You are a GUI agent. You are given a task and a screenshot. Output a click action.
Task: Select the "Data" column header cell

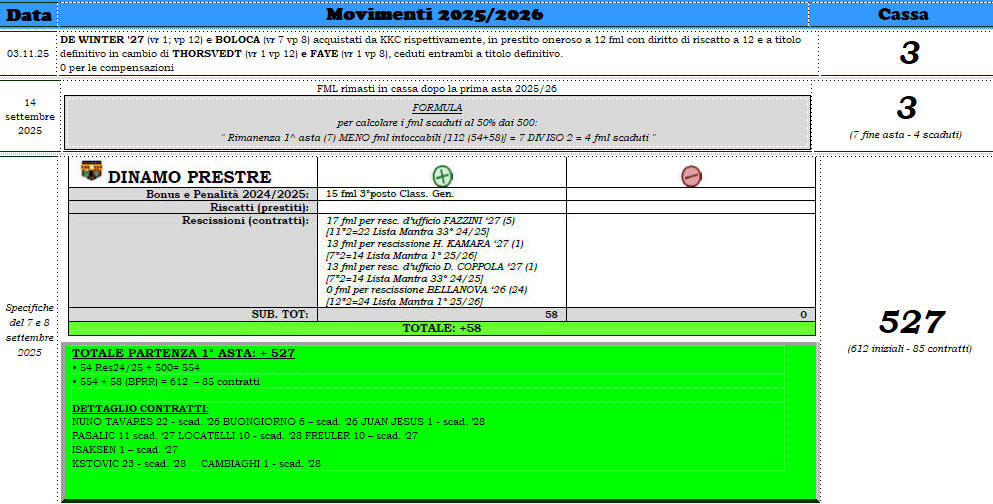29,14
